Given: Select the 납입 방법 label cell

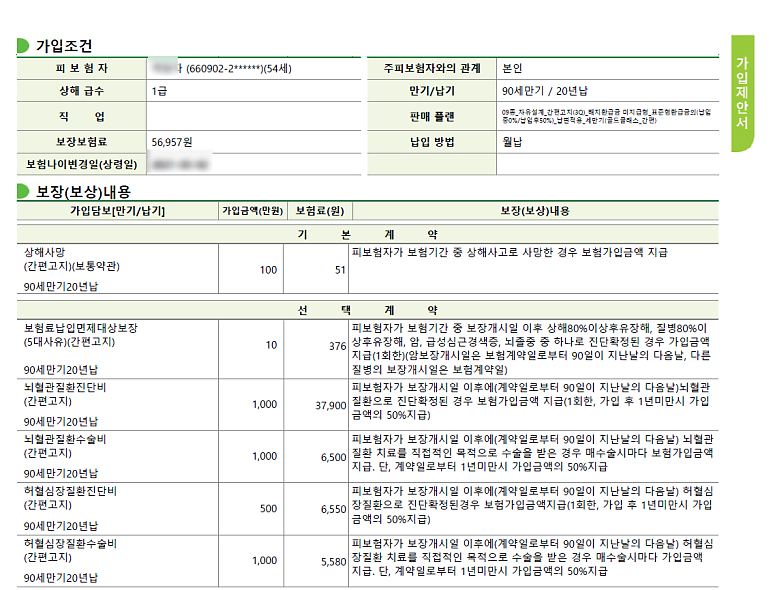Looking at the screenshot, I should coord(432,142).
